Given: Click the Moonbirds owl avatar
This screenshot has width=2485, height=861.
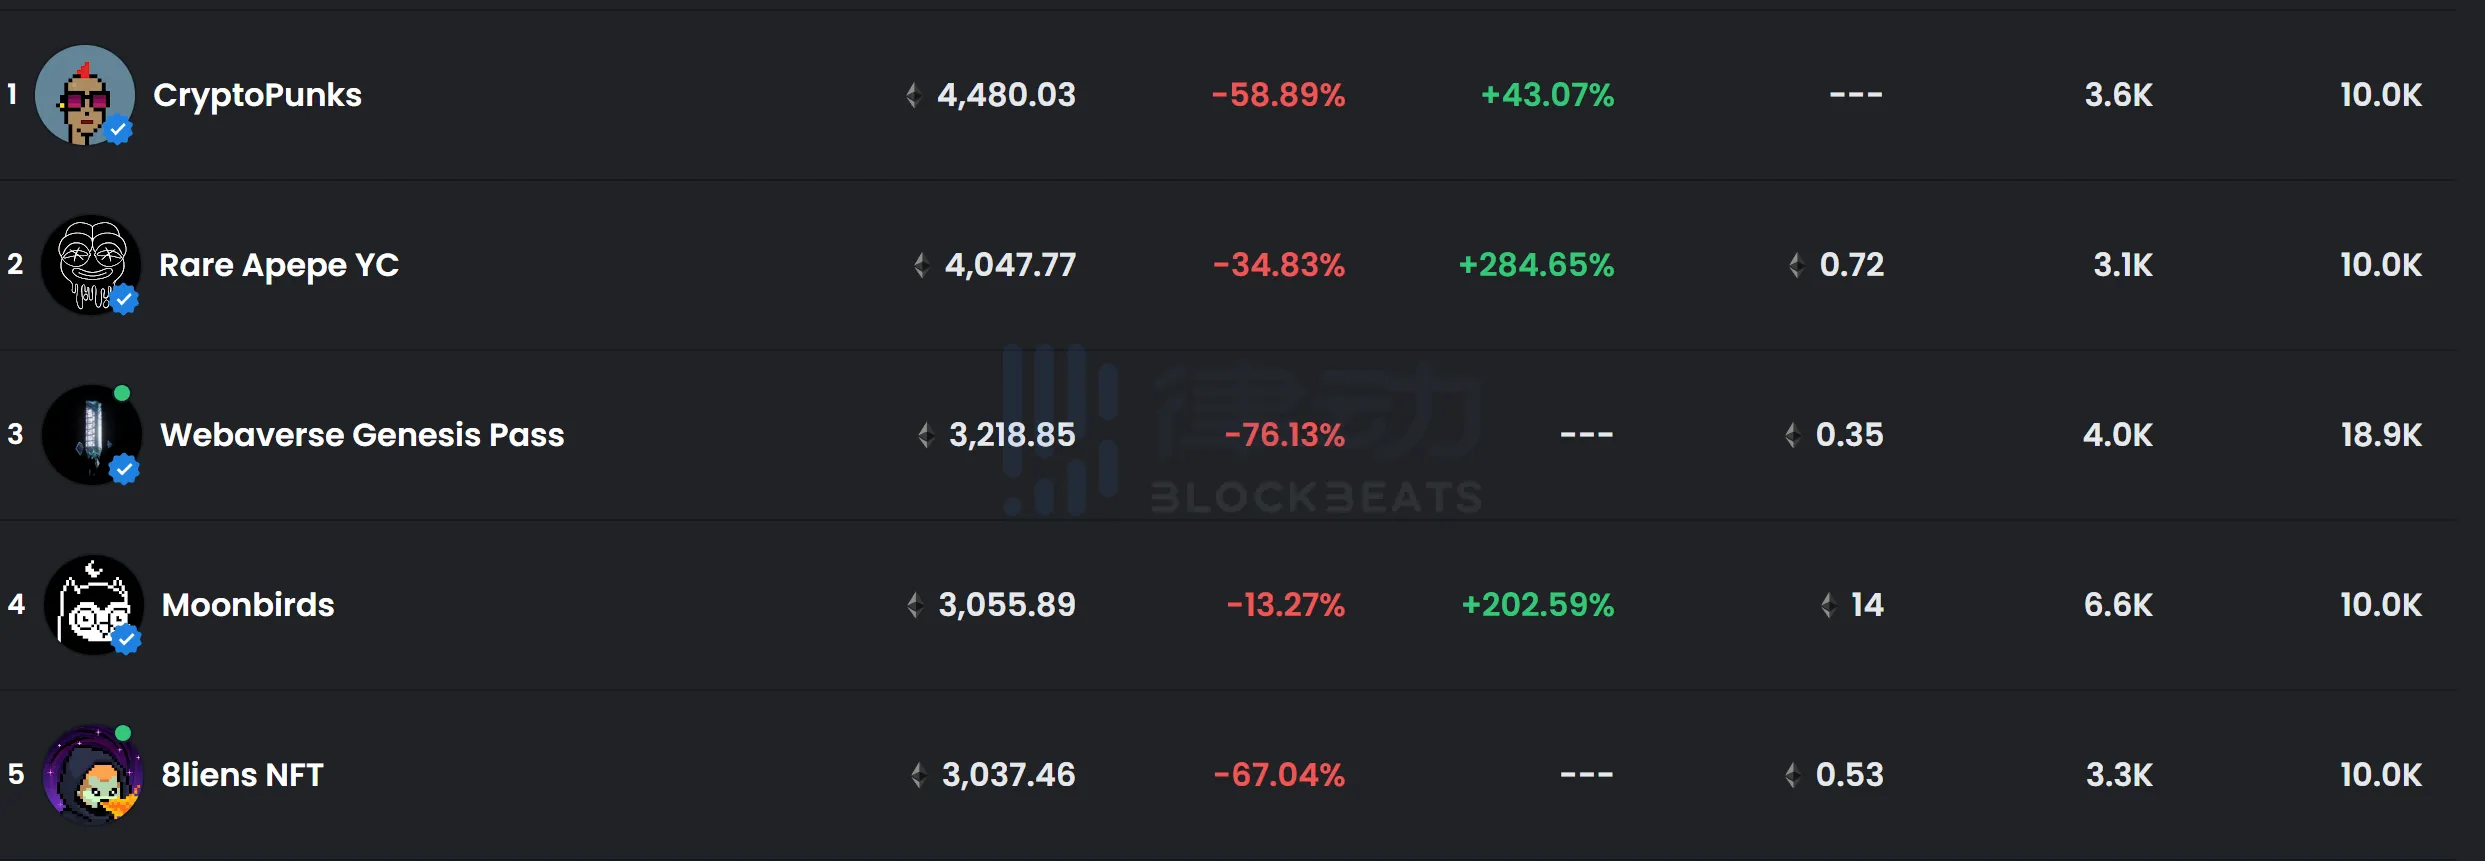Looking at the screenshot, I should pos(93,604).
